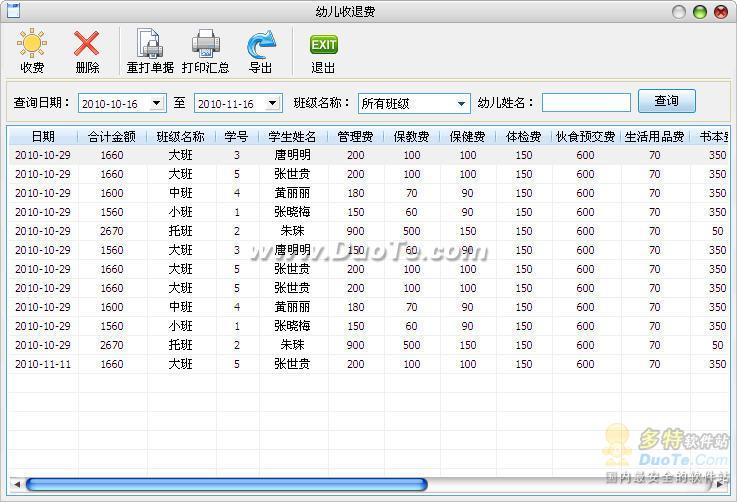
Task: Open the window system menu icon
Action: click(x=13, y=10)
